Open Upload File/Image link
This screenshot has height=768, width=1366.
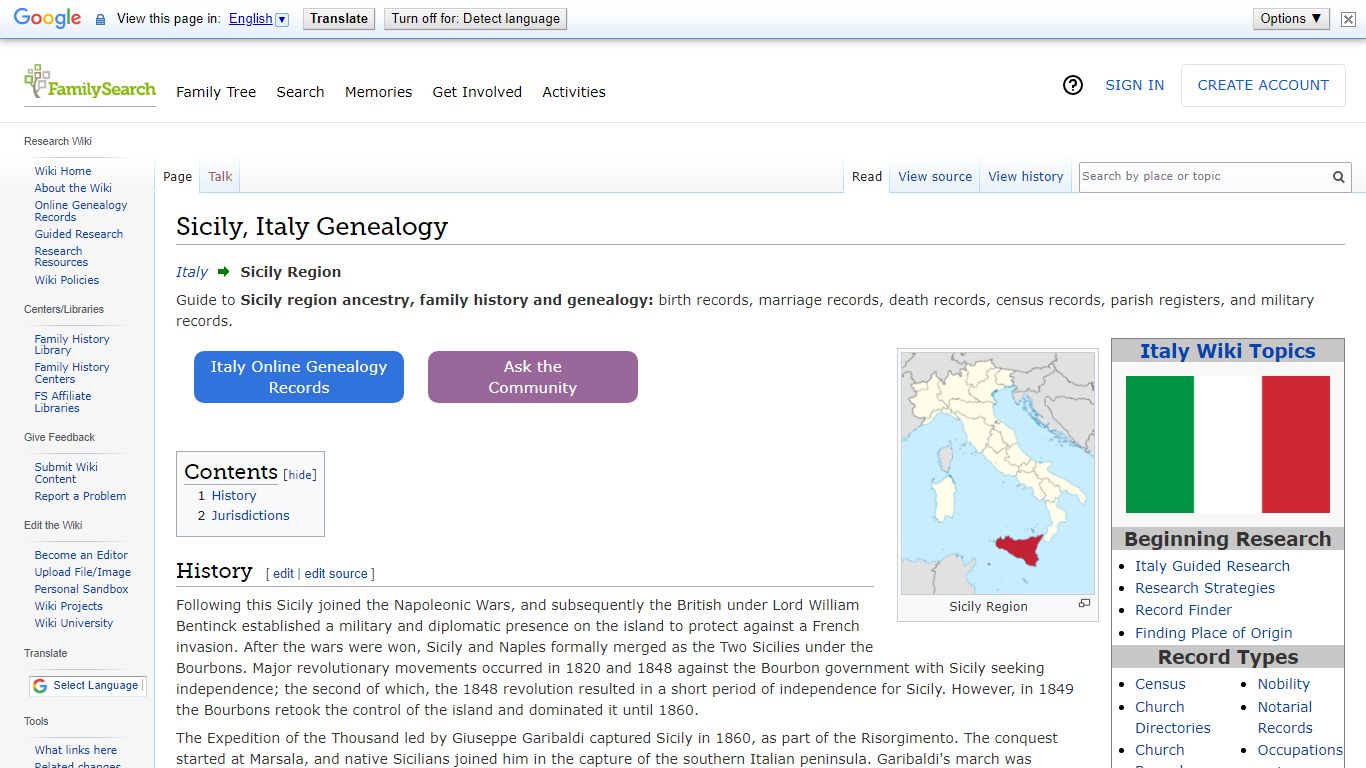click(x=83, y=572)
